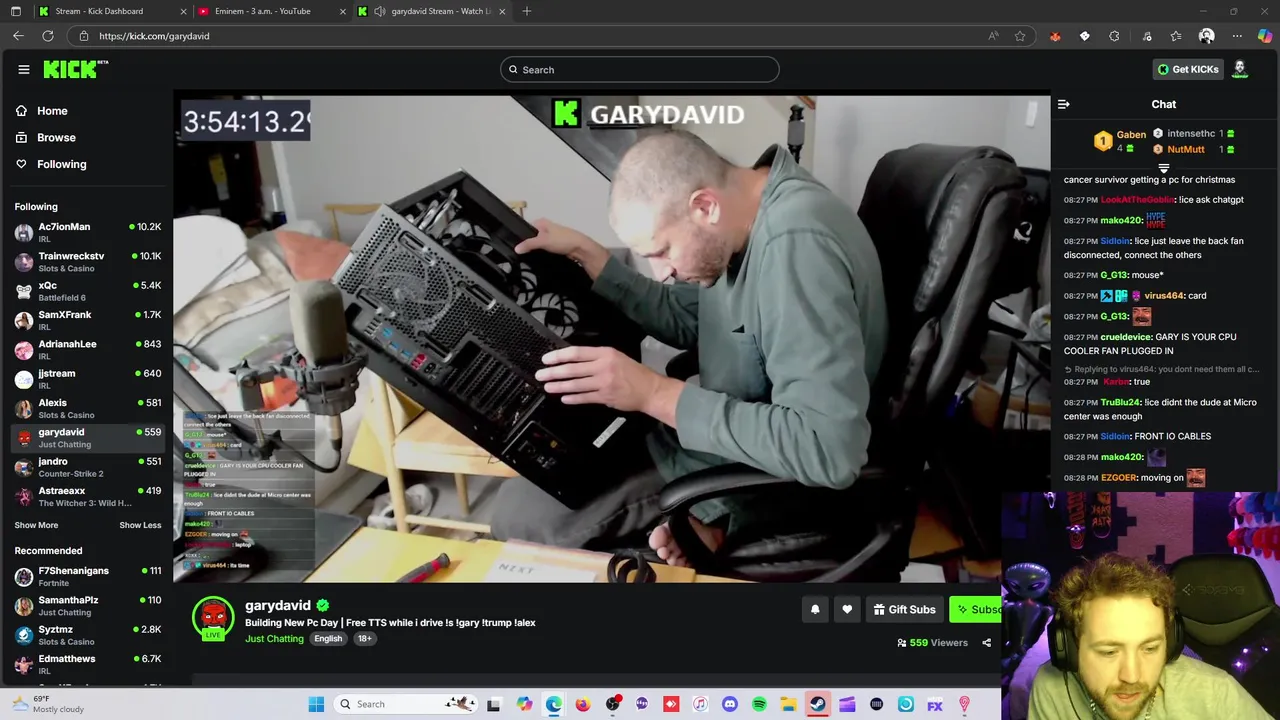Viewport: 1280px width, 720px height.
Task: Open the MetaMask fox extension
Action: 1055,36
